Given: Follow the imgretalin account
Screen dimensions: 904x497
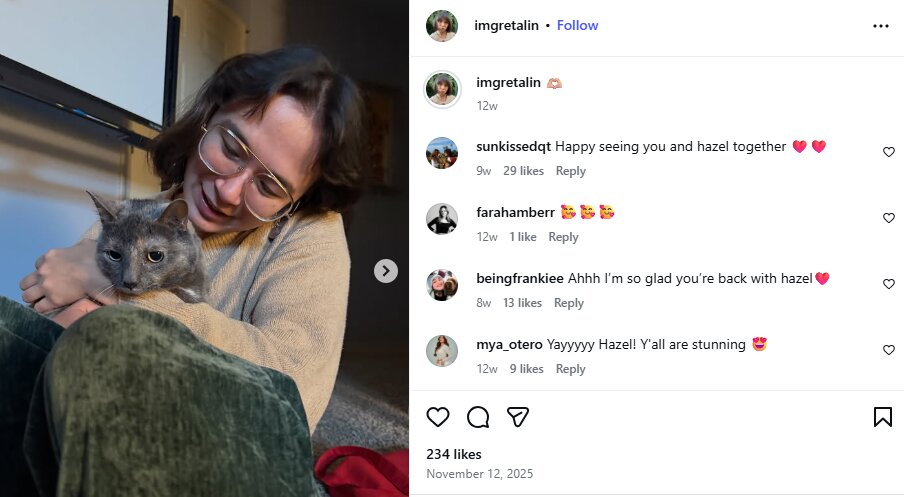Looking at the screenshot, I should click(x=577, y=26).
